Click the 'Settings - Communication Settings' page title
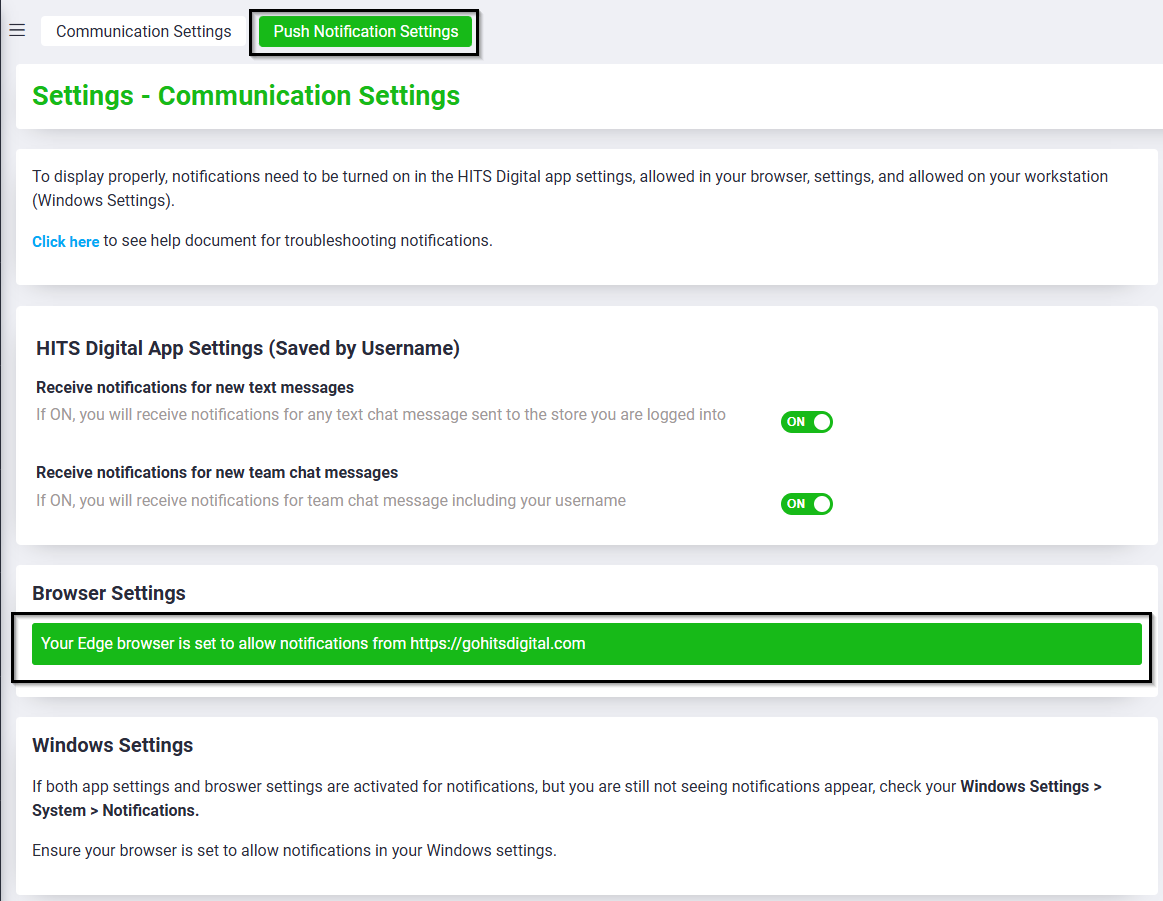Image resolution: width=1163 pixels, height=901 pixels. click(x=246, y=96)
